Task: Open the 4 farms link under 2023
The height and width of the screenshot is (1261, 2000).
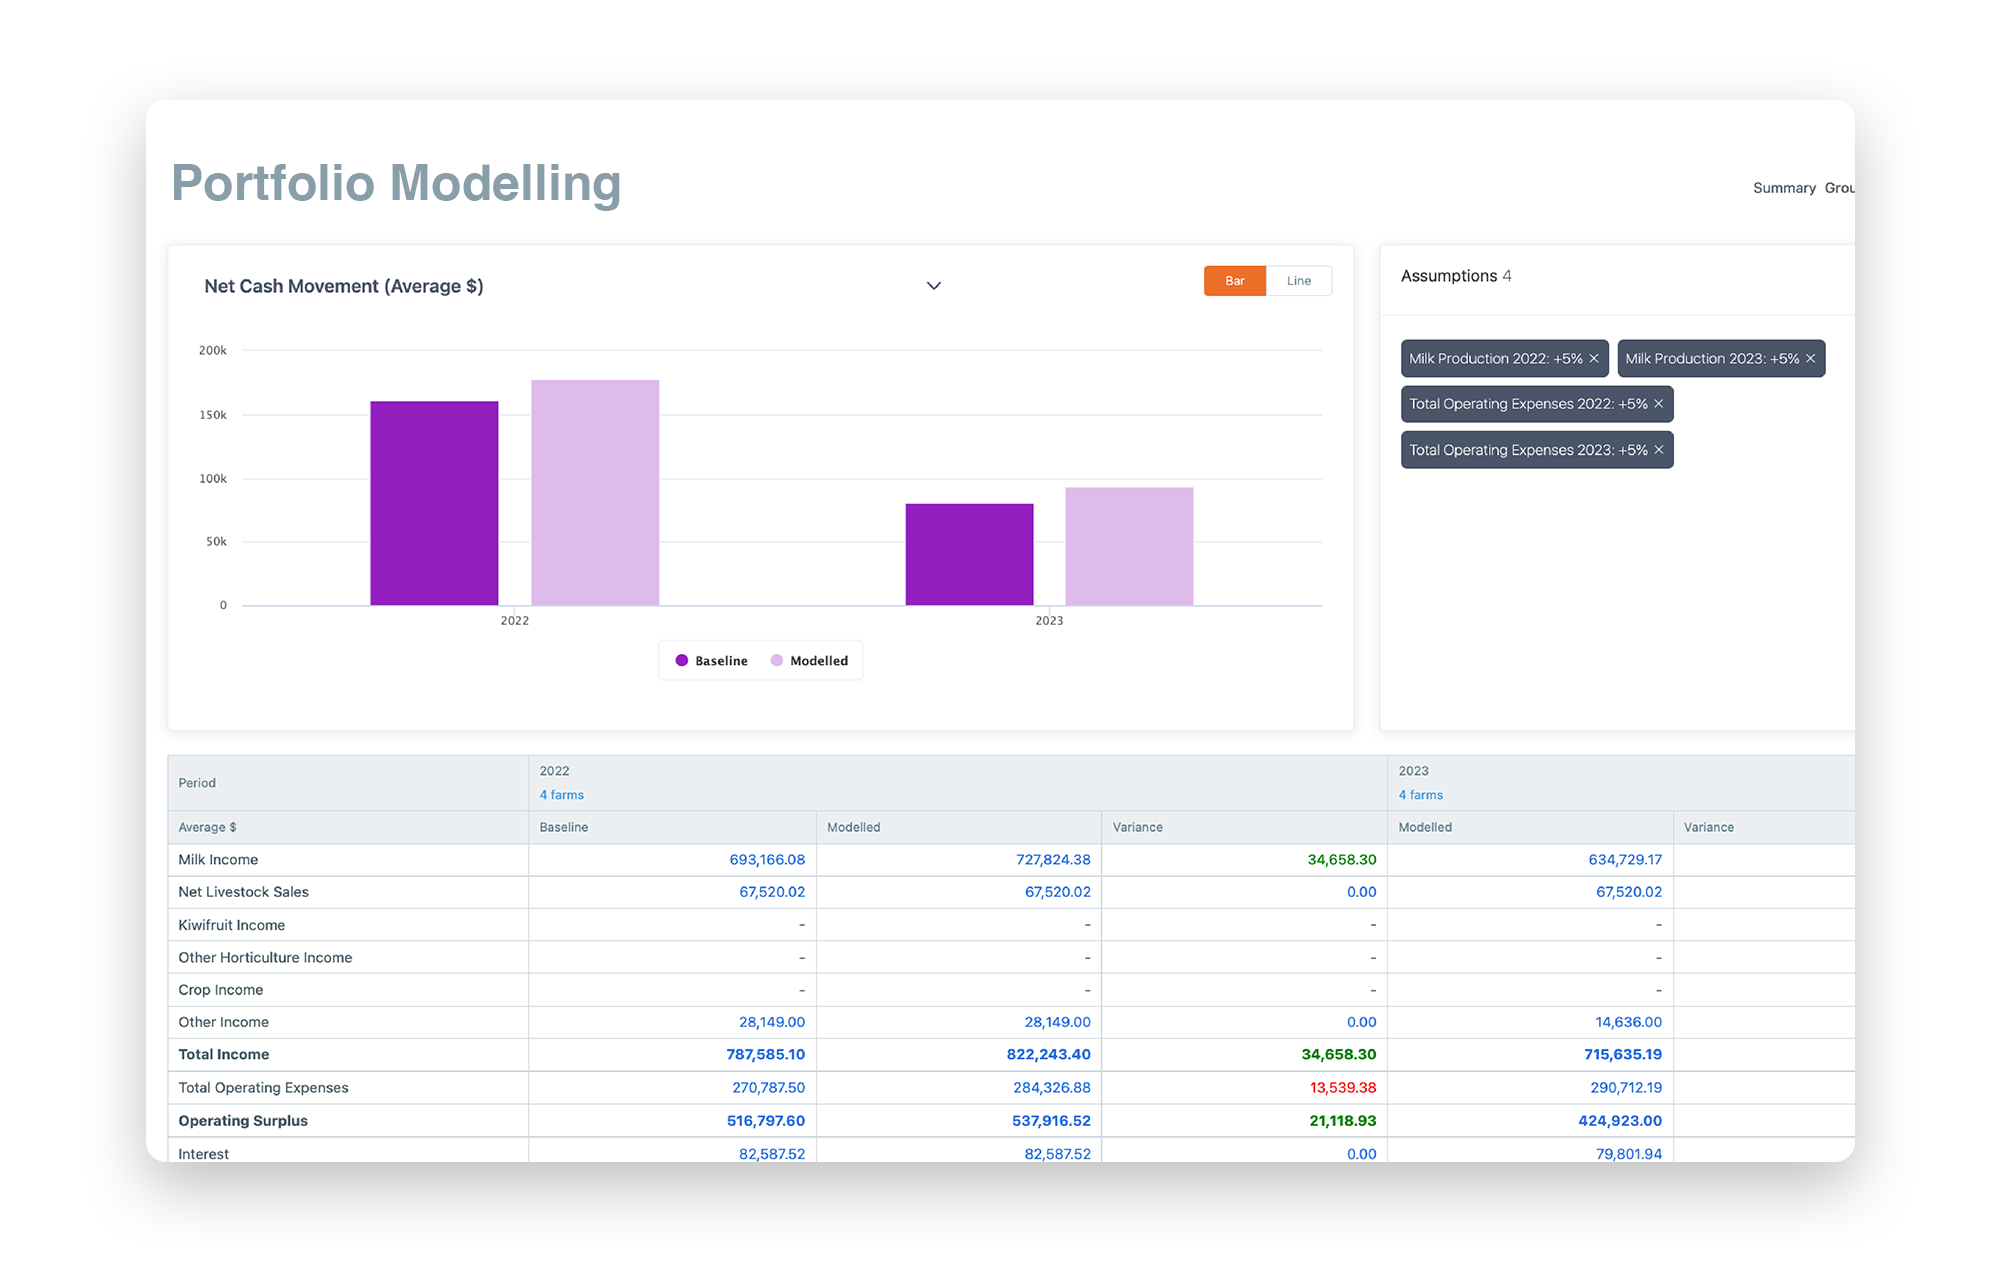Action: [x=1420, y=794]
